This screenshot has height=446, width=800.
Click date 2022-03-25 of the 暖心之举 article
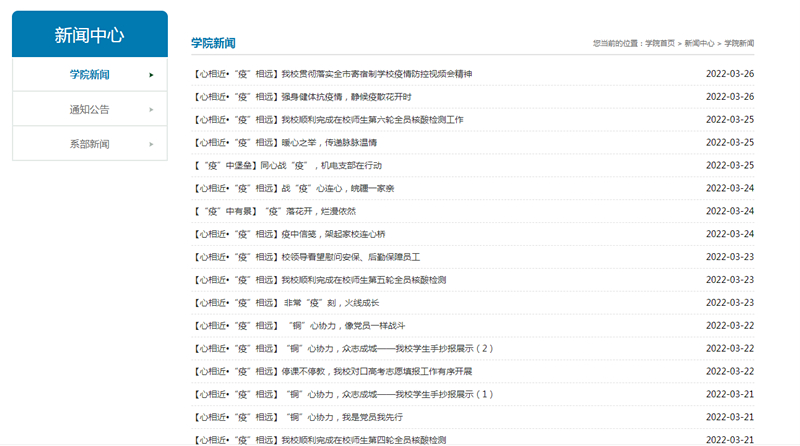click(730, 143)
